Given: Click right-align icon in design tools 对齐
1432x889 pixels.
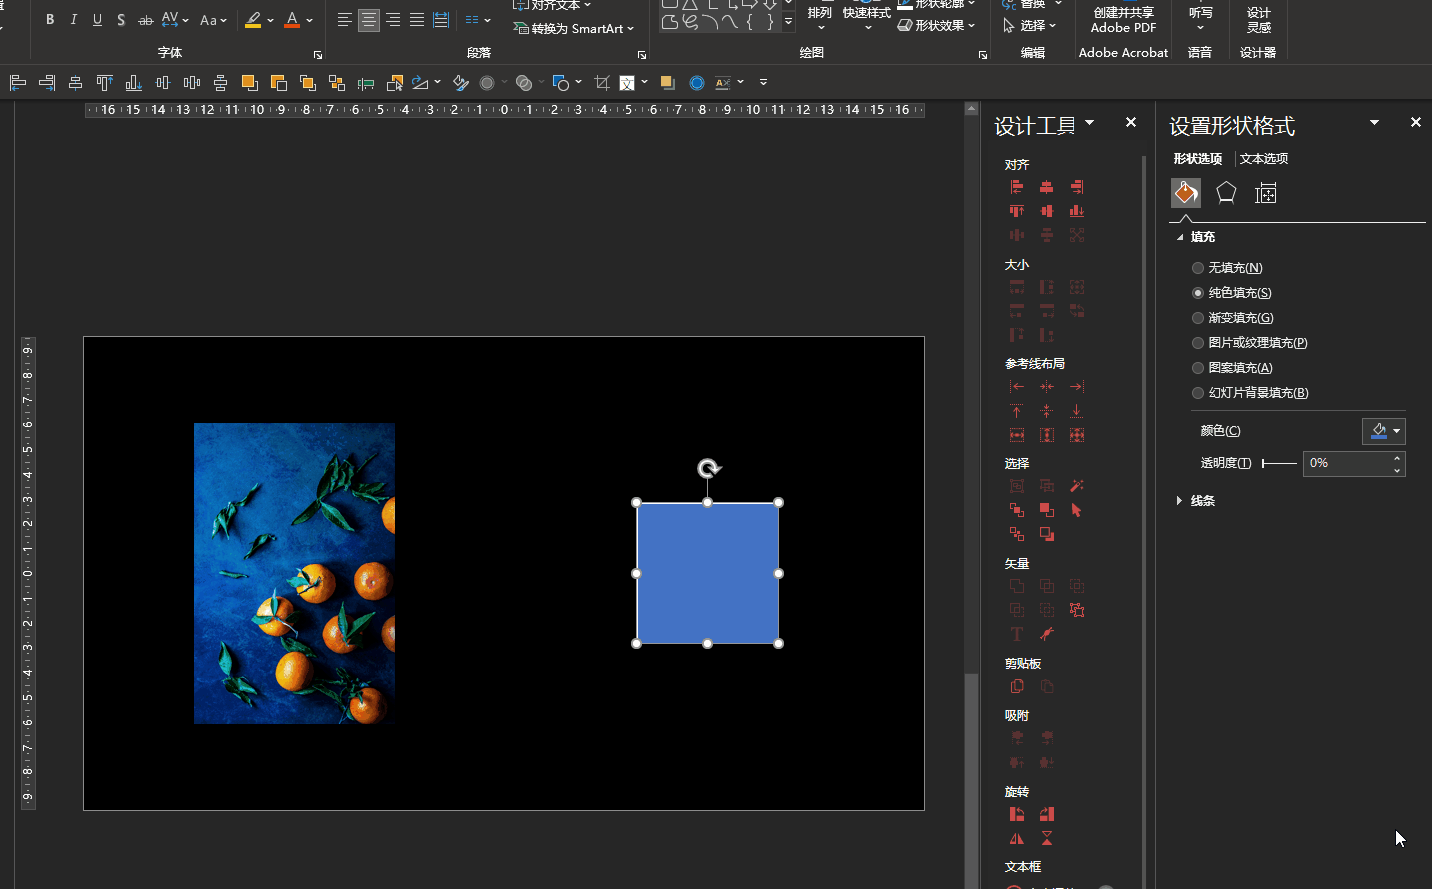Looking at the screenshot, I should point(1077,187).
